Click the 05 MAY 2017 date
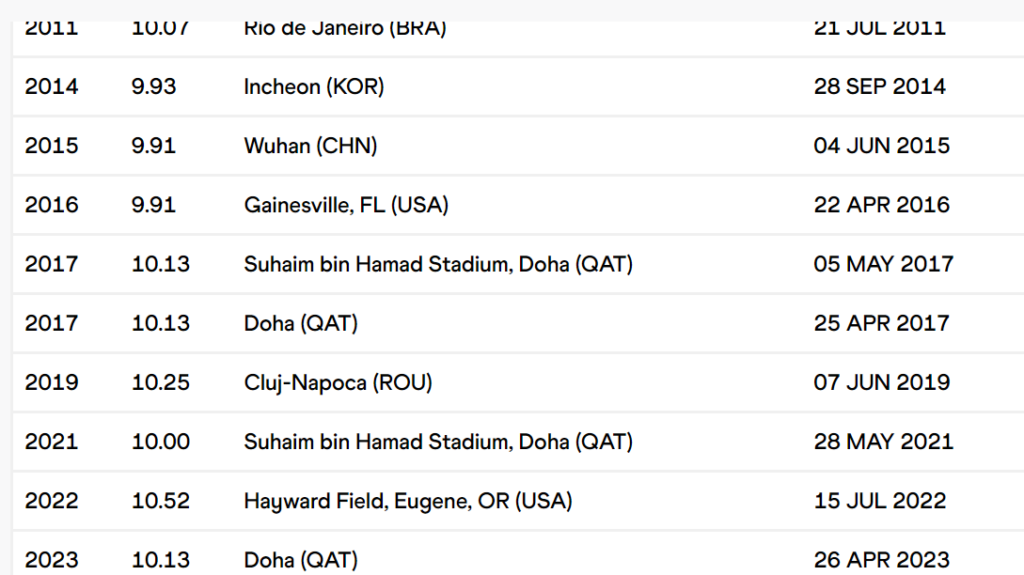Image resolution: width=1024 pixels, height=575 pixels. [883, 264]
